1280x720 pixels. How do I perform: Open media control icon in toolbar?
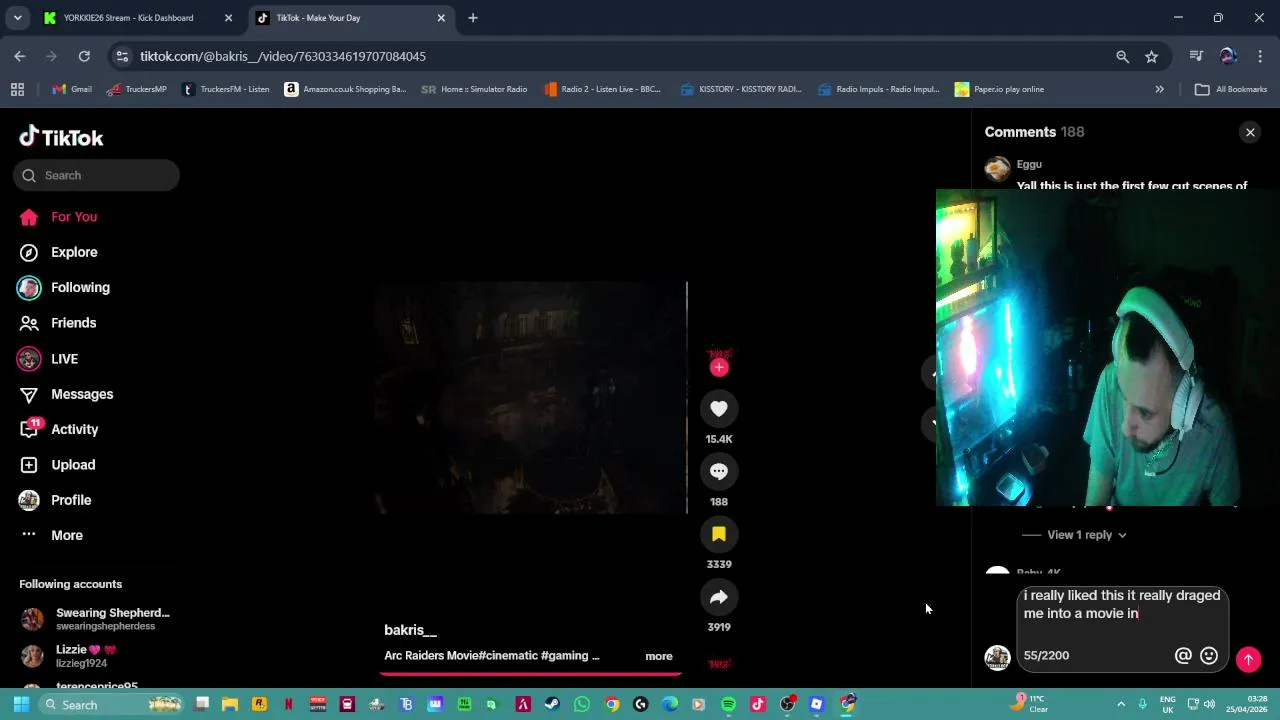tap(1196, 56)
